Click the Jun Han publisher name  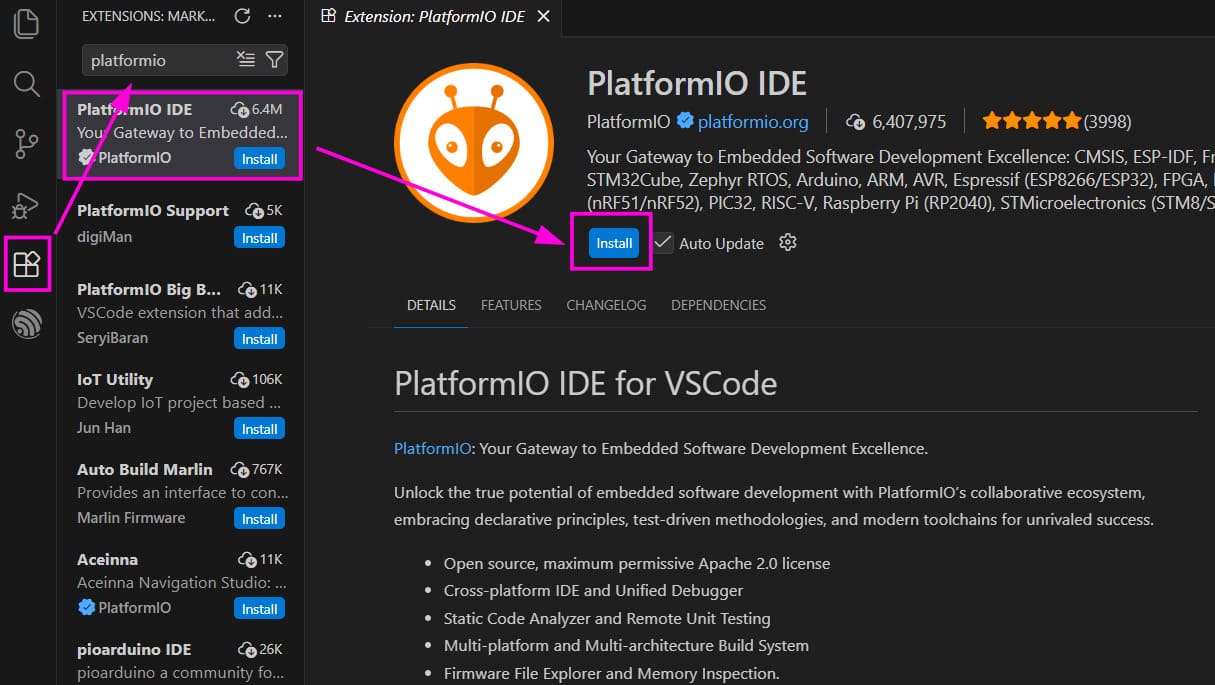[x=104, y=428]
